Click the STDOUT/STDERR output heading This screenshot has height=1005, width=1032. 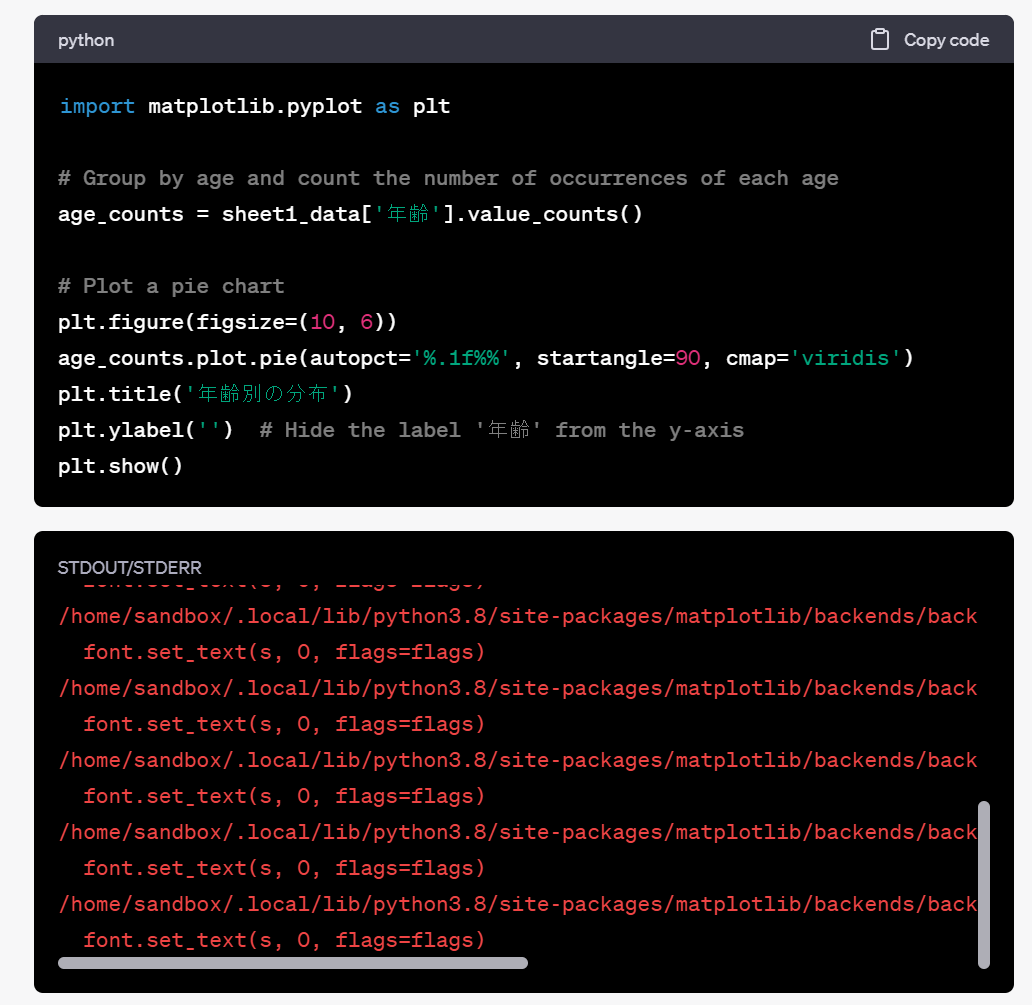coord(130,567)
